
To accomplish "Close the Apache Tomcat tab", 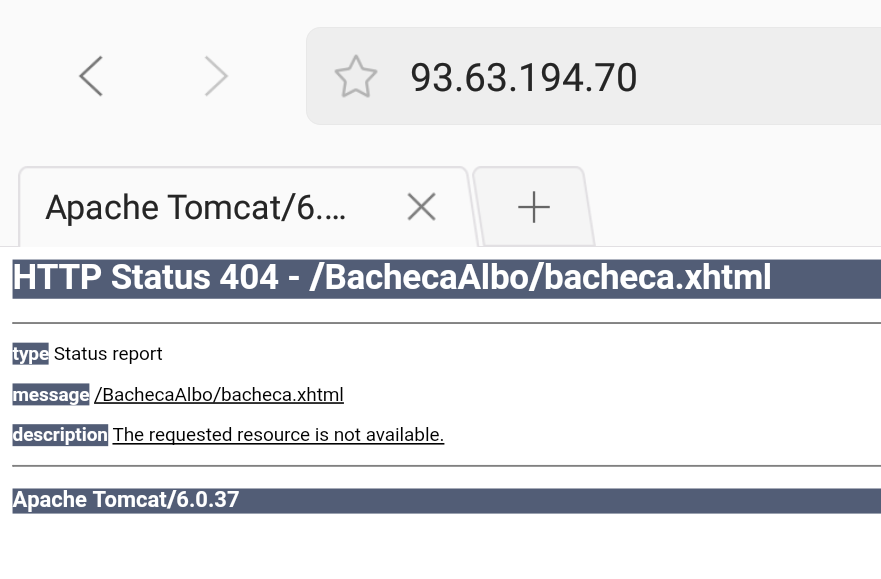I will 421,207.
